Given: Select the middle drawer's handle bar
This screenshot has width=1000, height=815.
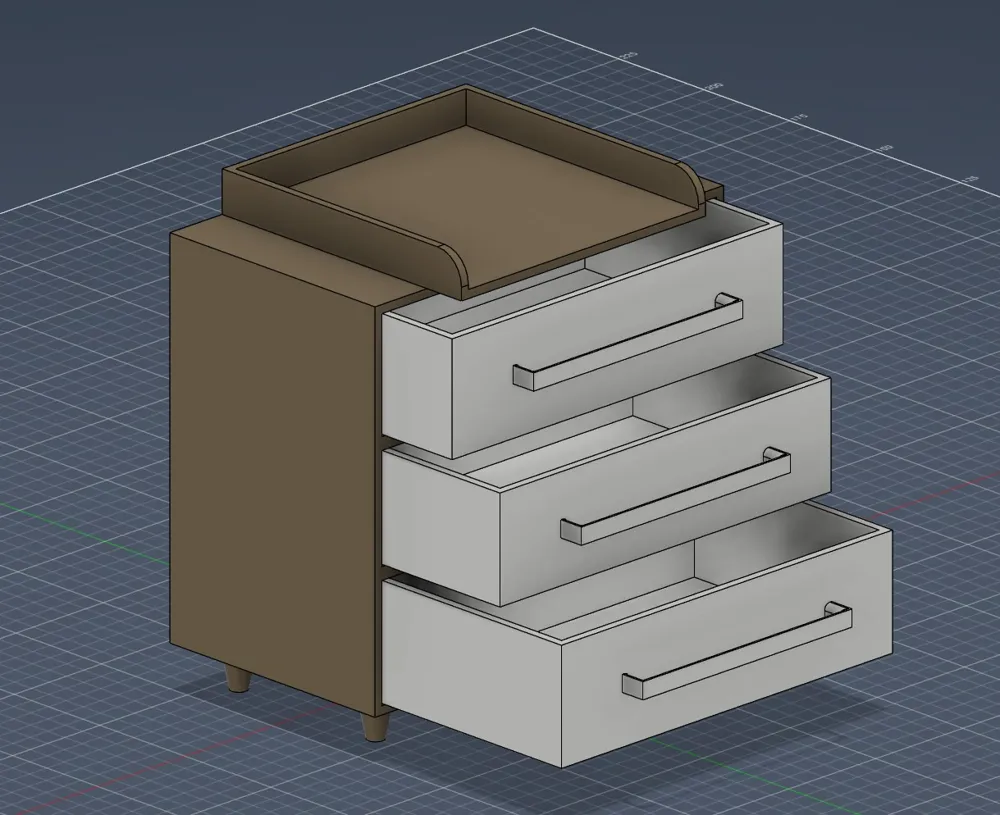Looking at the screenshot, I should tap(676, 496).
